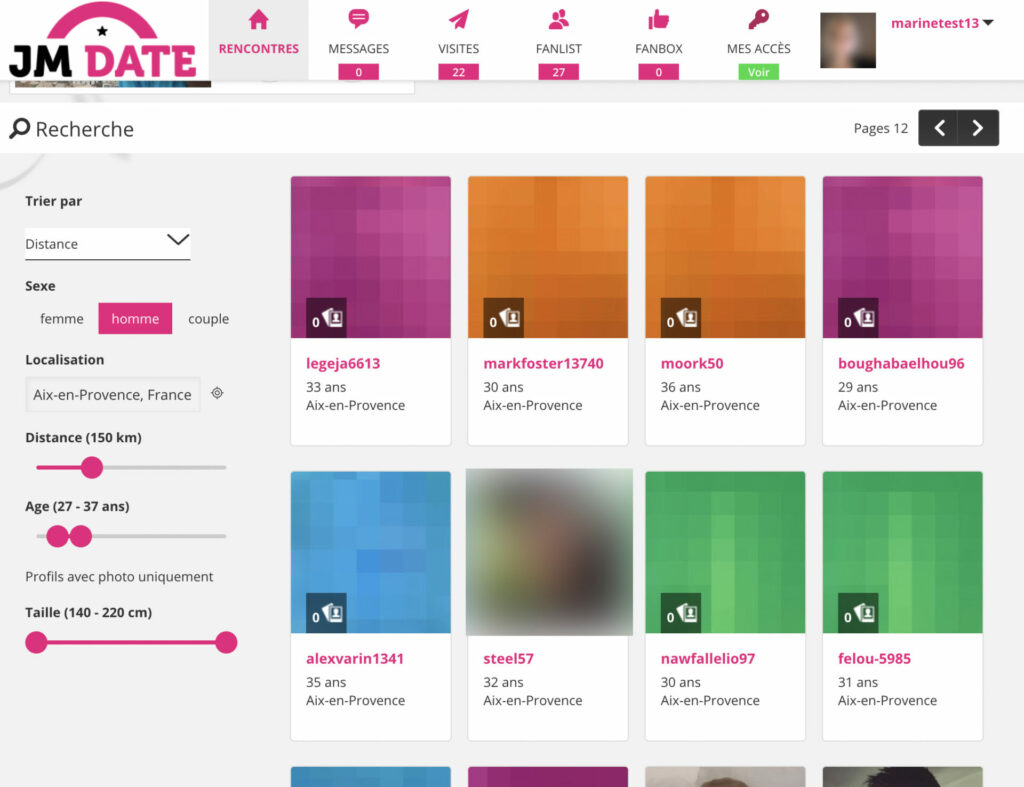
Task: Click steel57 blurred profile photo
Action: 549,552
